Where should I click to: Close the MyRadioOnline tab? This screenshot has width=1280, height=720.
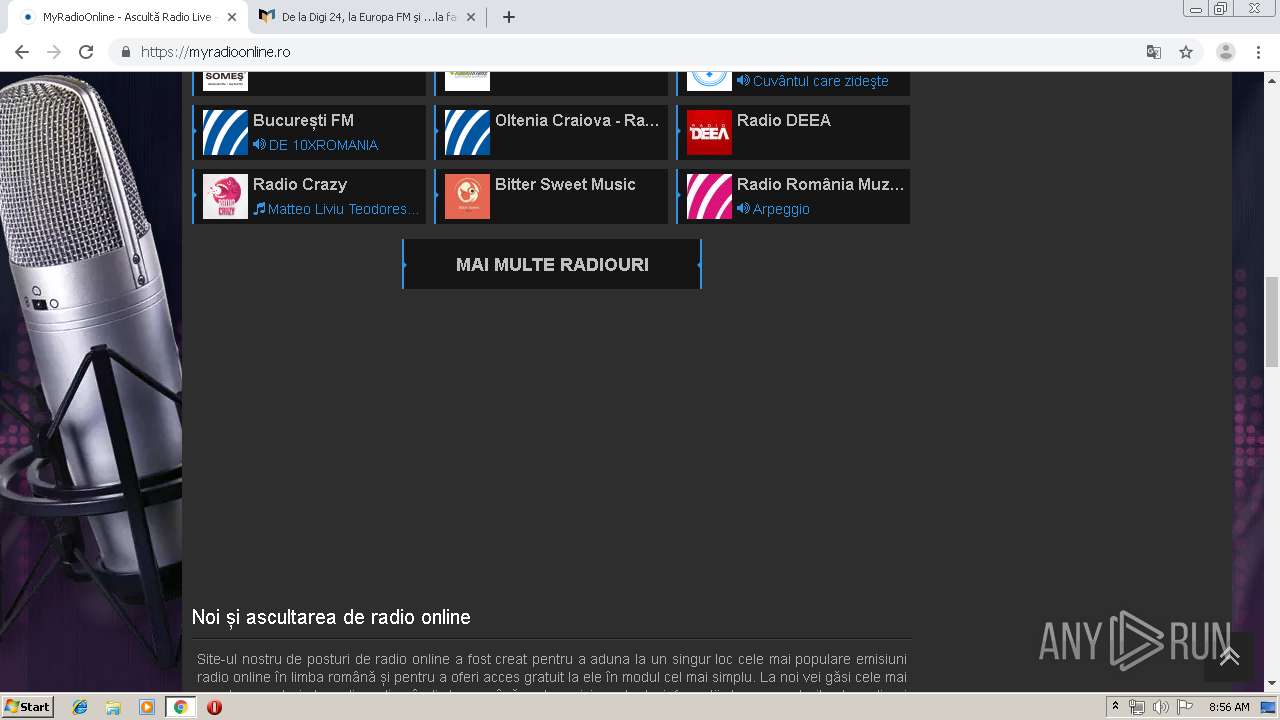232,17
